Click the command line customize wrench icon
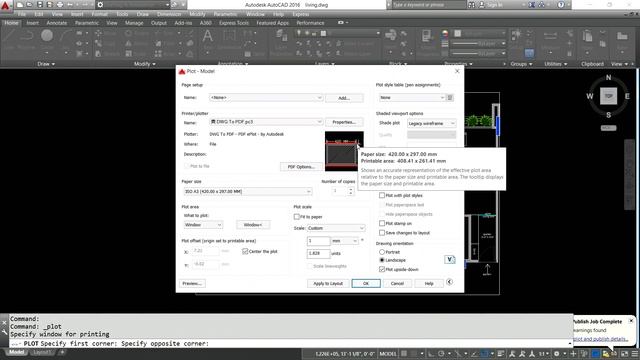 click(x=4, y=332)
